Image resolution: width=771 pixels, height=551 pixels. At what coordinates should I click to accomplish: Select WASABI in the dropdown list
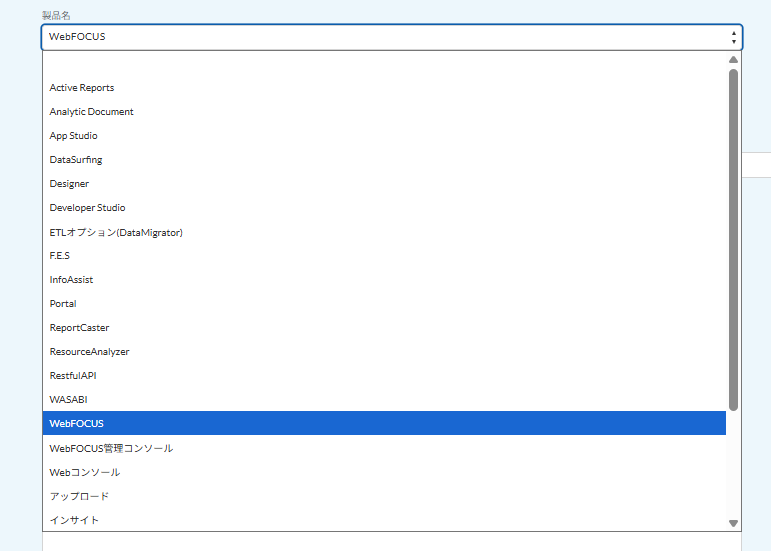click(x=384, y=400)
